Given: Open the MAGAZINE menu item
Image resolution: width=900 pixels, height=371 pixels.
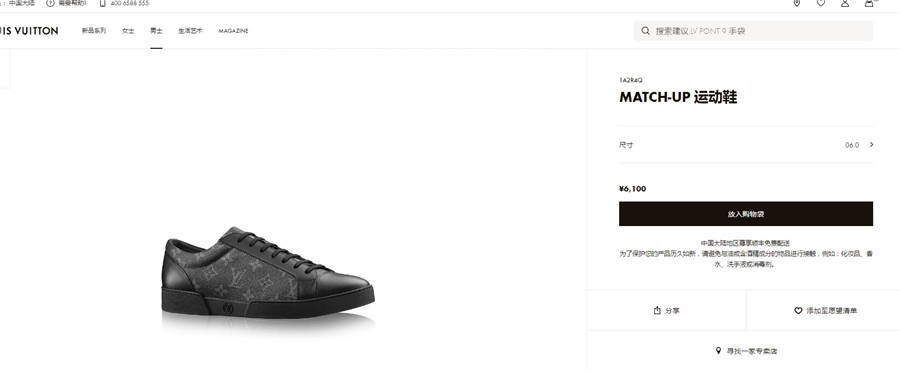Looking at the screenshot, I should coord(233,31).
